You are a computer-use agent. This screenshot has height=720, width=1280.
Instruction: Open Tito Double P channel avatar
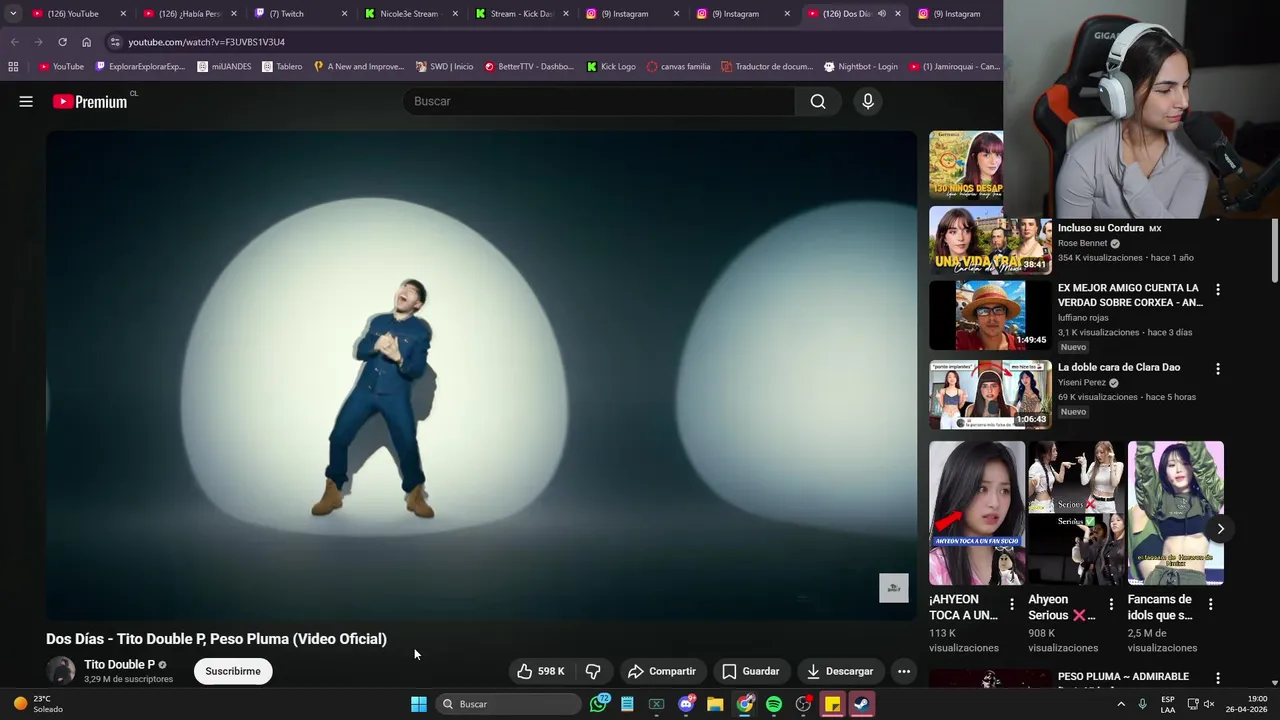[x=61, y=671]
